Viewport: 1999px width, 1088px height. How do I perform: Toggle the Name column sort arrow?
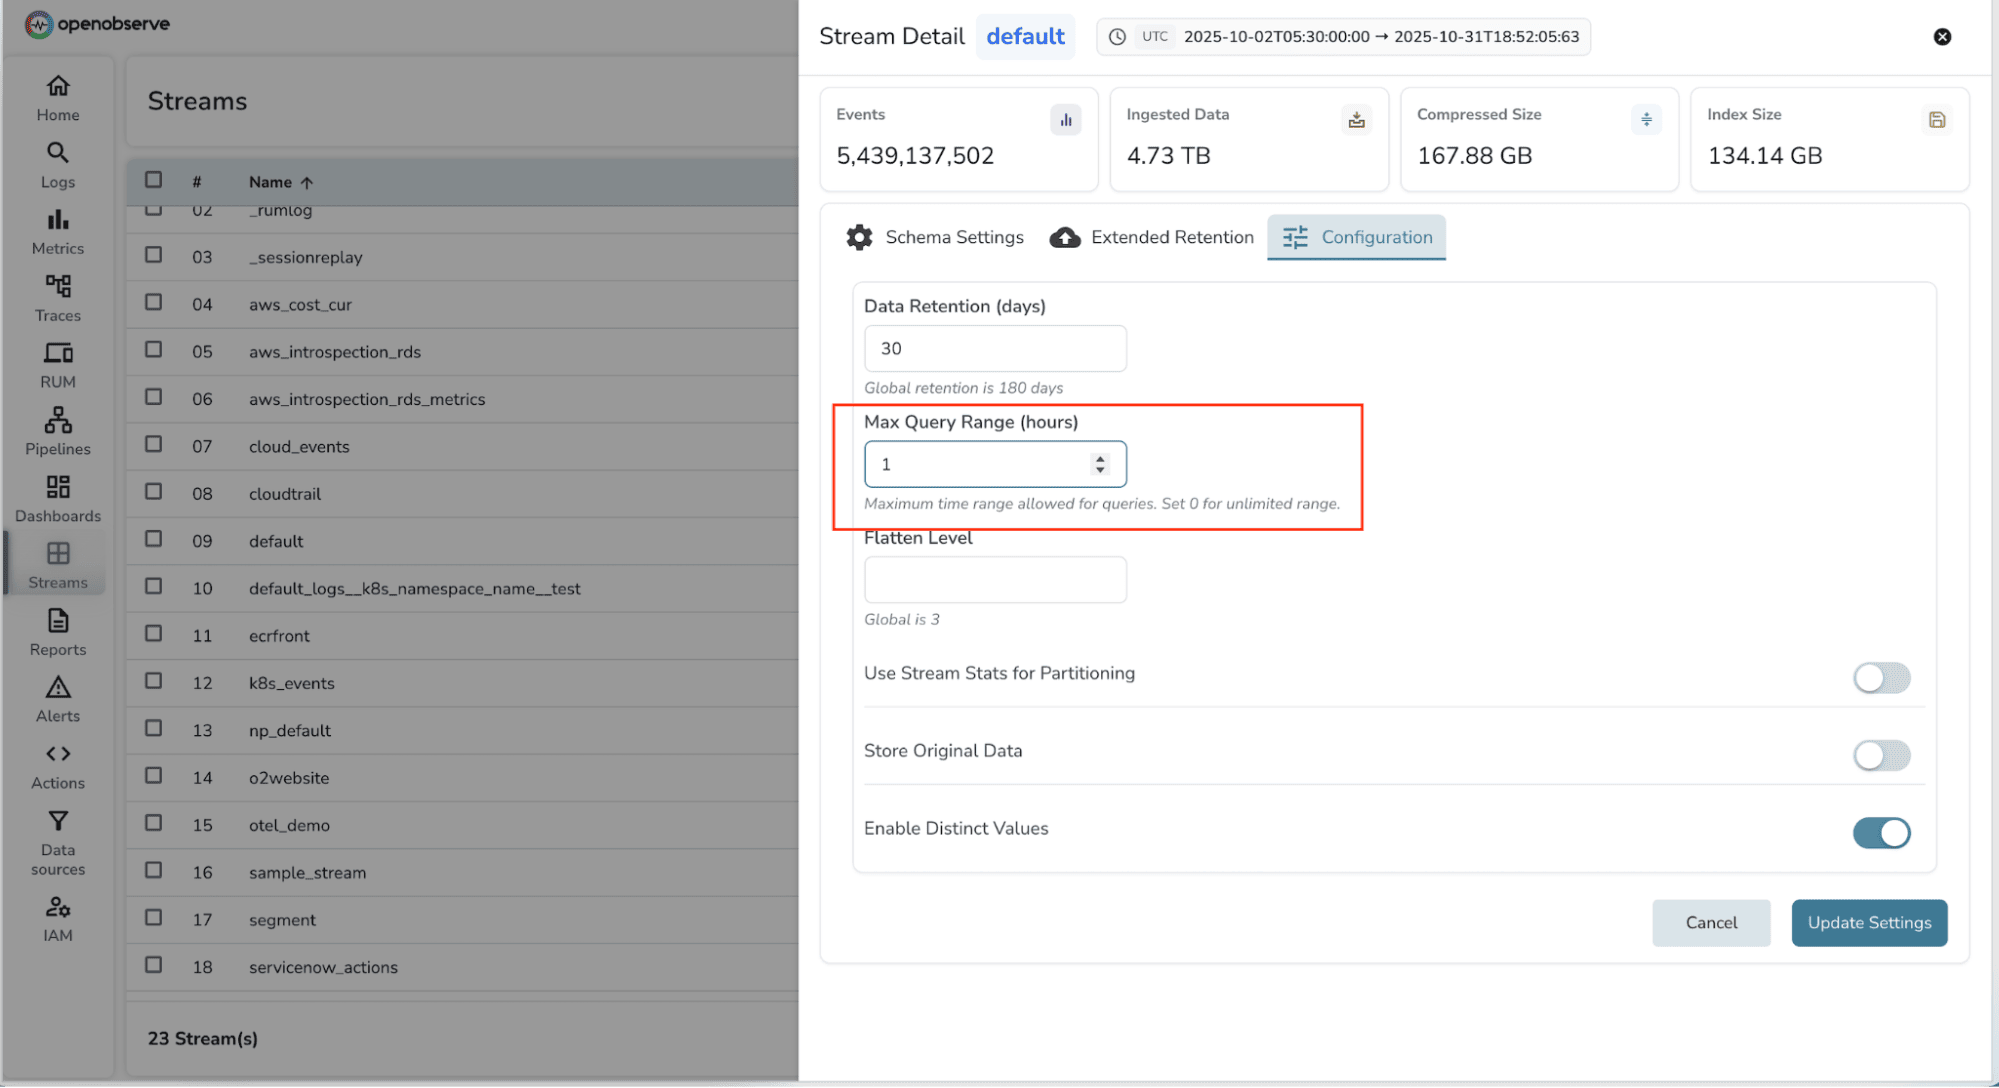(x=306, y=182)
